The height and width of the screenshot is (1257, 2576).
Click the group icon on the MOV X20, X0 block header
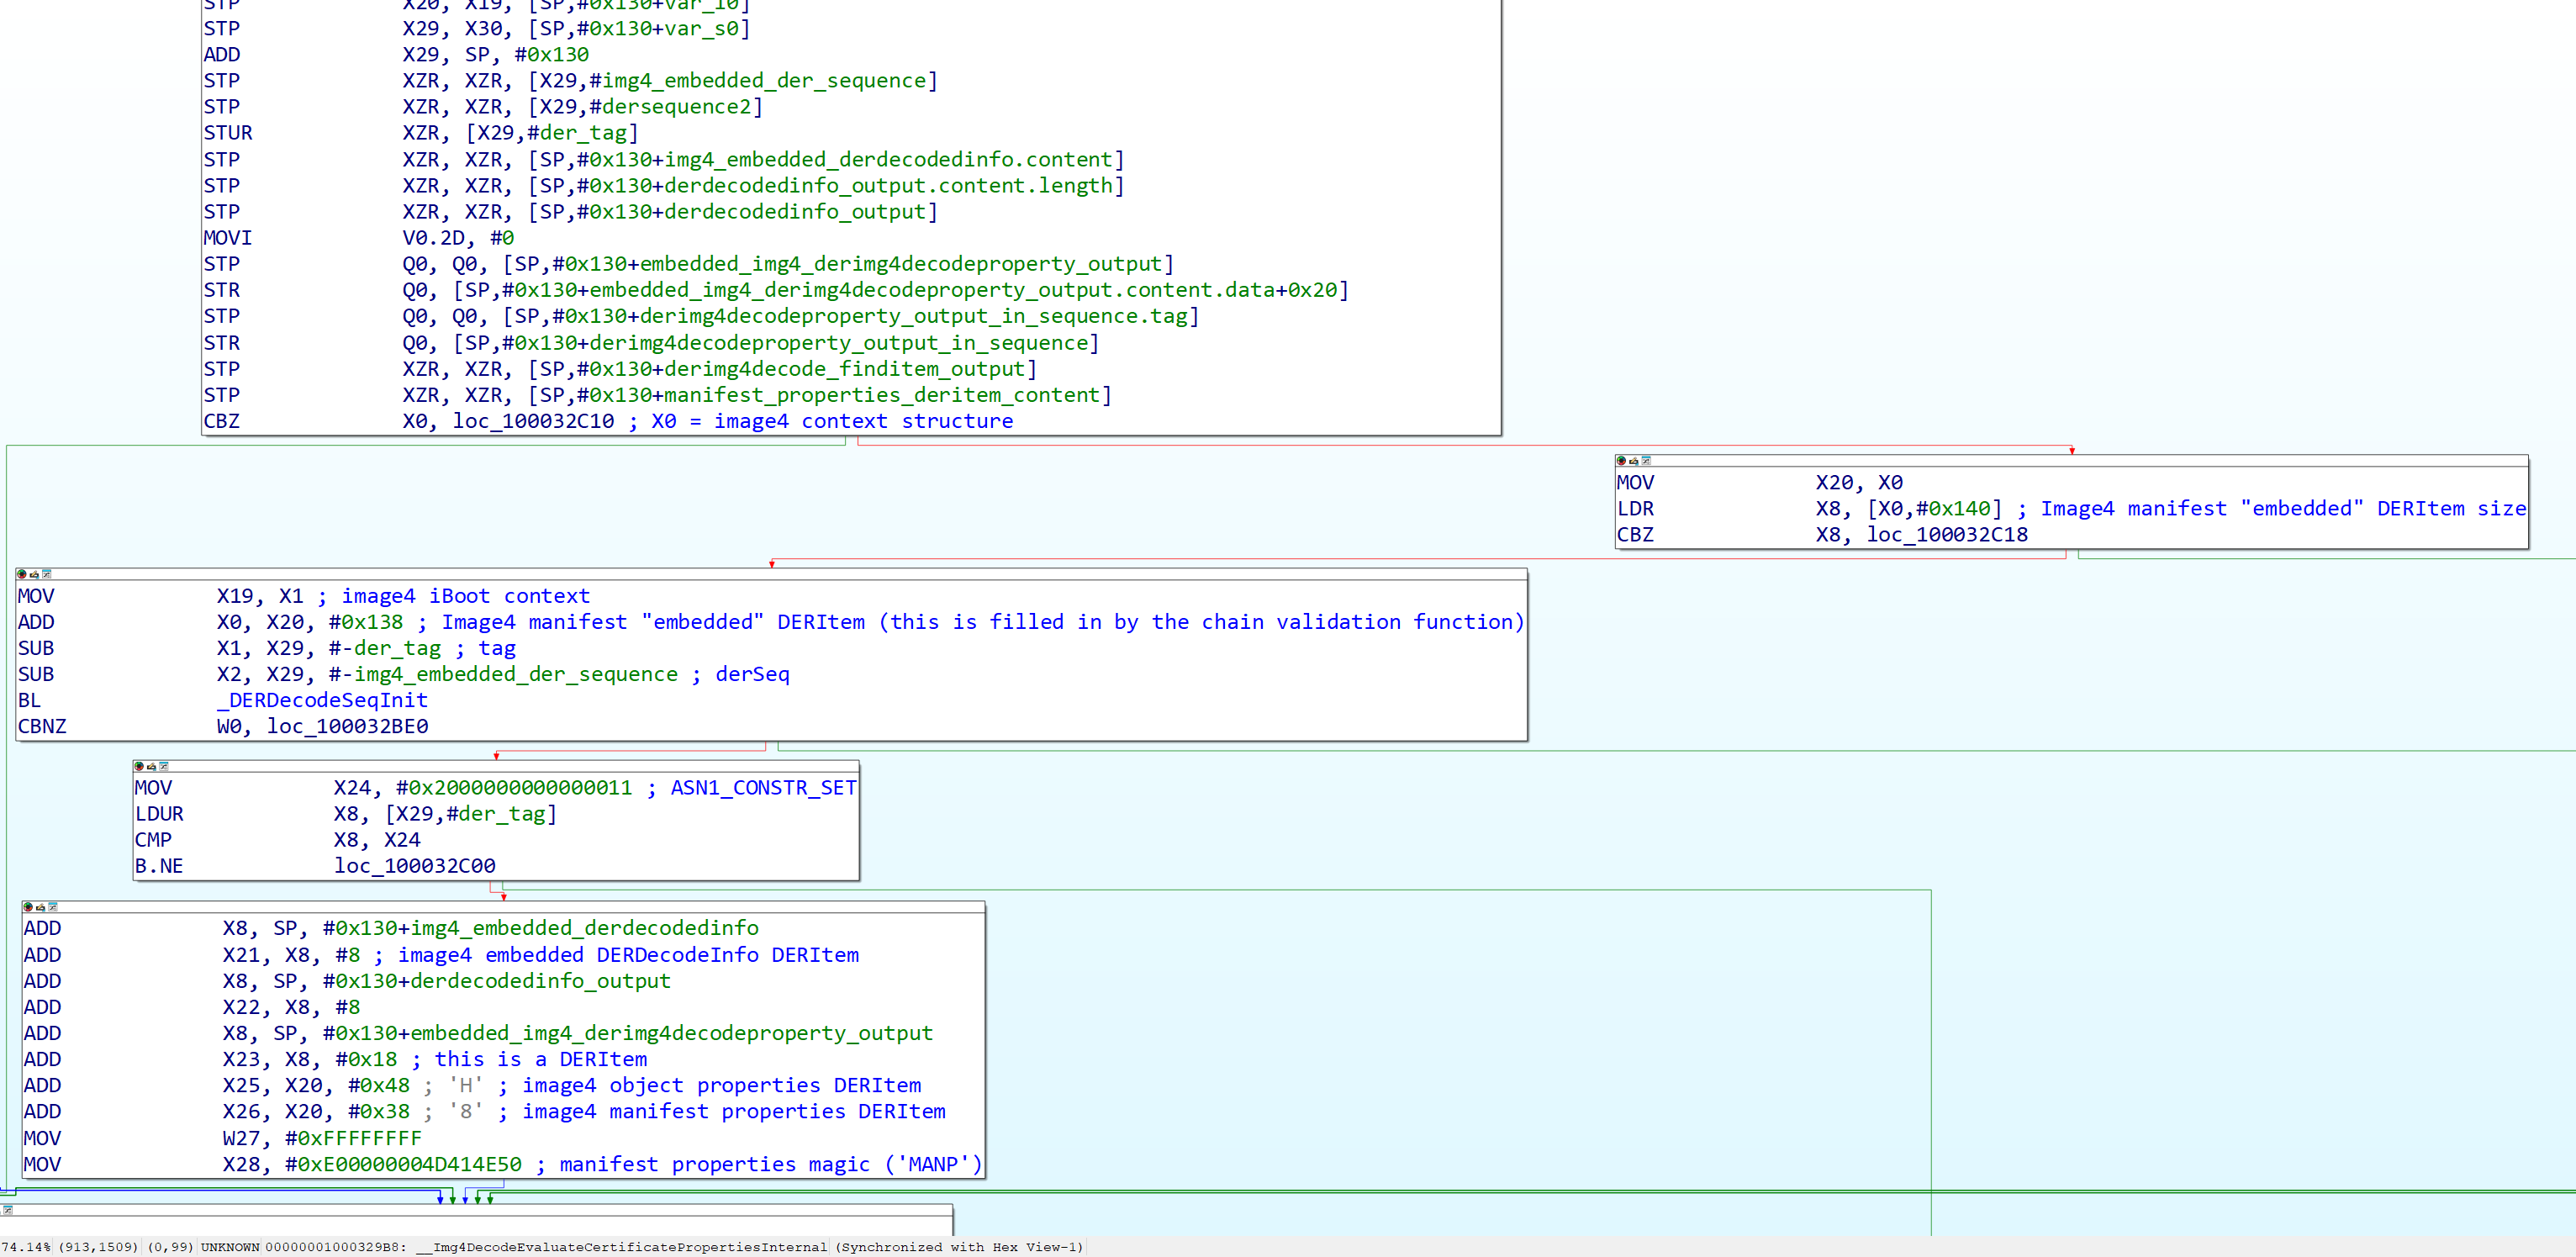(x=1646, y=461)
